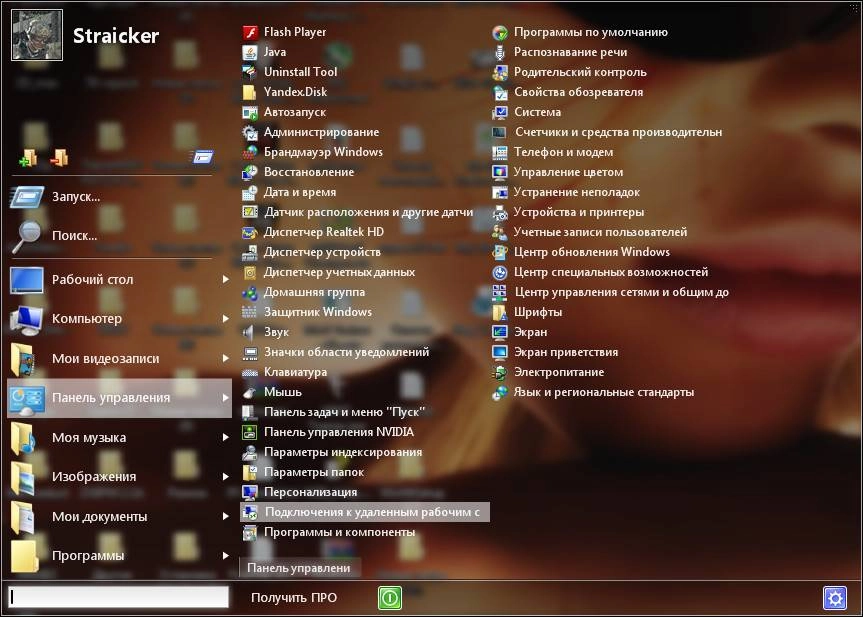Click the Электропитание icon
Image resolution: width=863 pixels, height=617 pixels.
500,372
